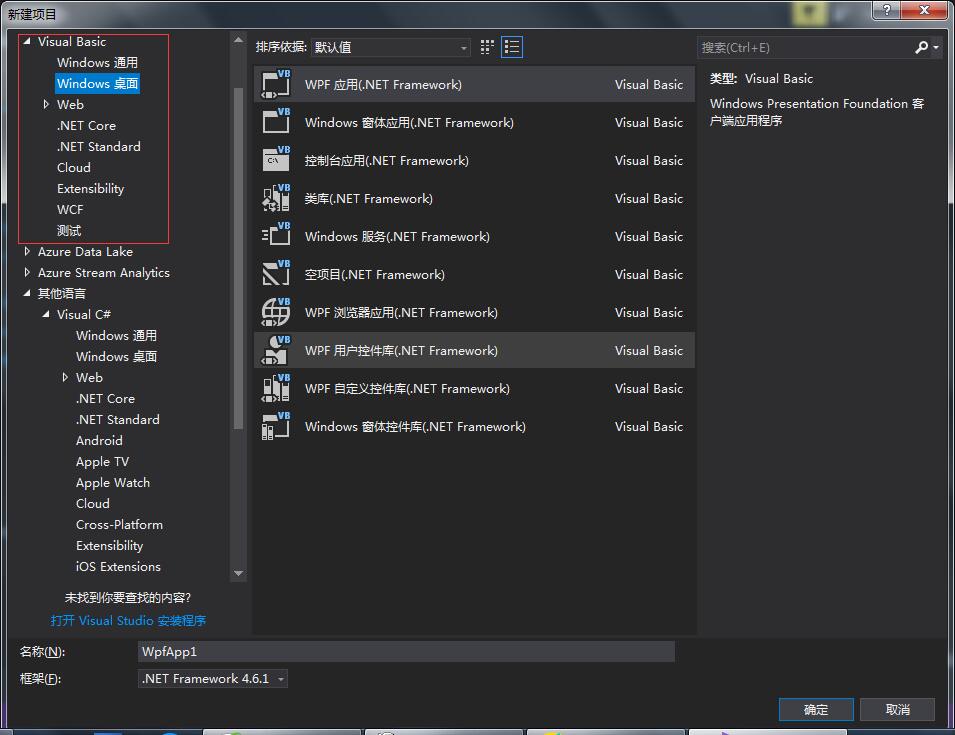Screen dimensions: 955x735
Task: Click the 名称 input field with WpfApp1
Action: (406, 651)
